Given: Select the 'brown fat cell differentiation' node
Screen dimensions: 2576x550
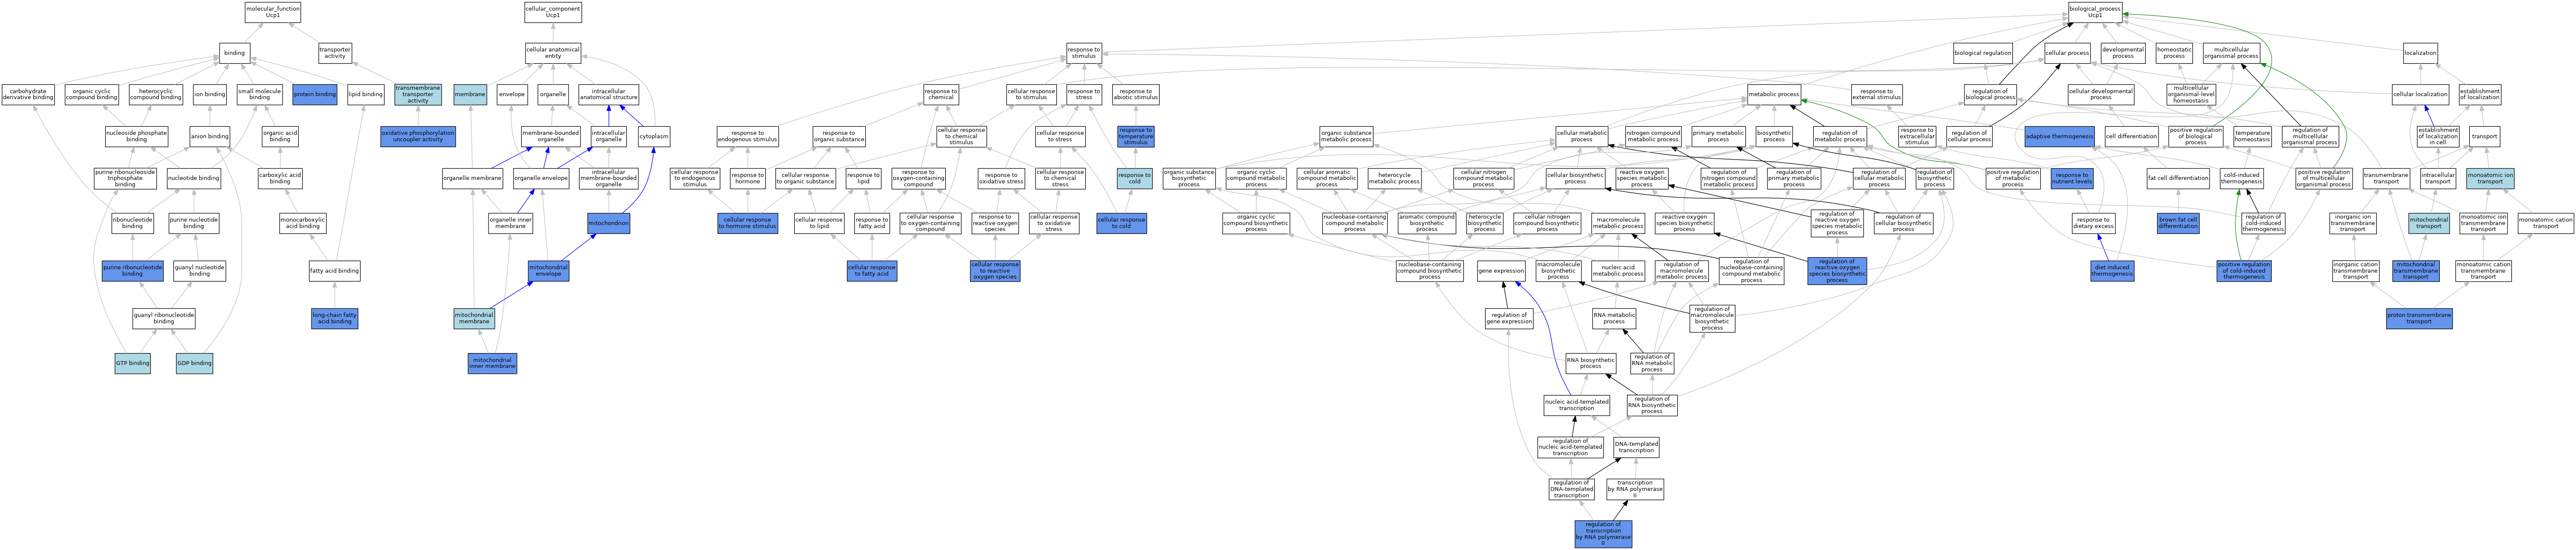Looking at the screenshot, I should point(2178,223).
